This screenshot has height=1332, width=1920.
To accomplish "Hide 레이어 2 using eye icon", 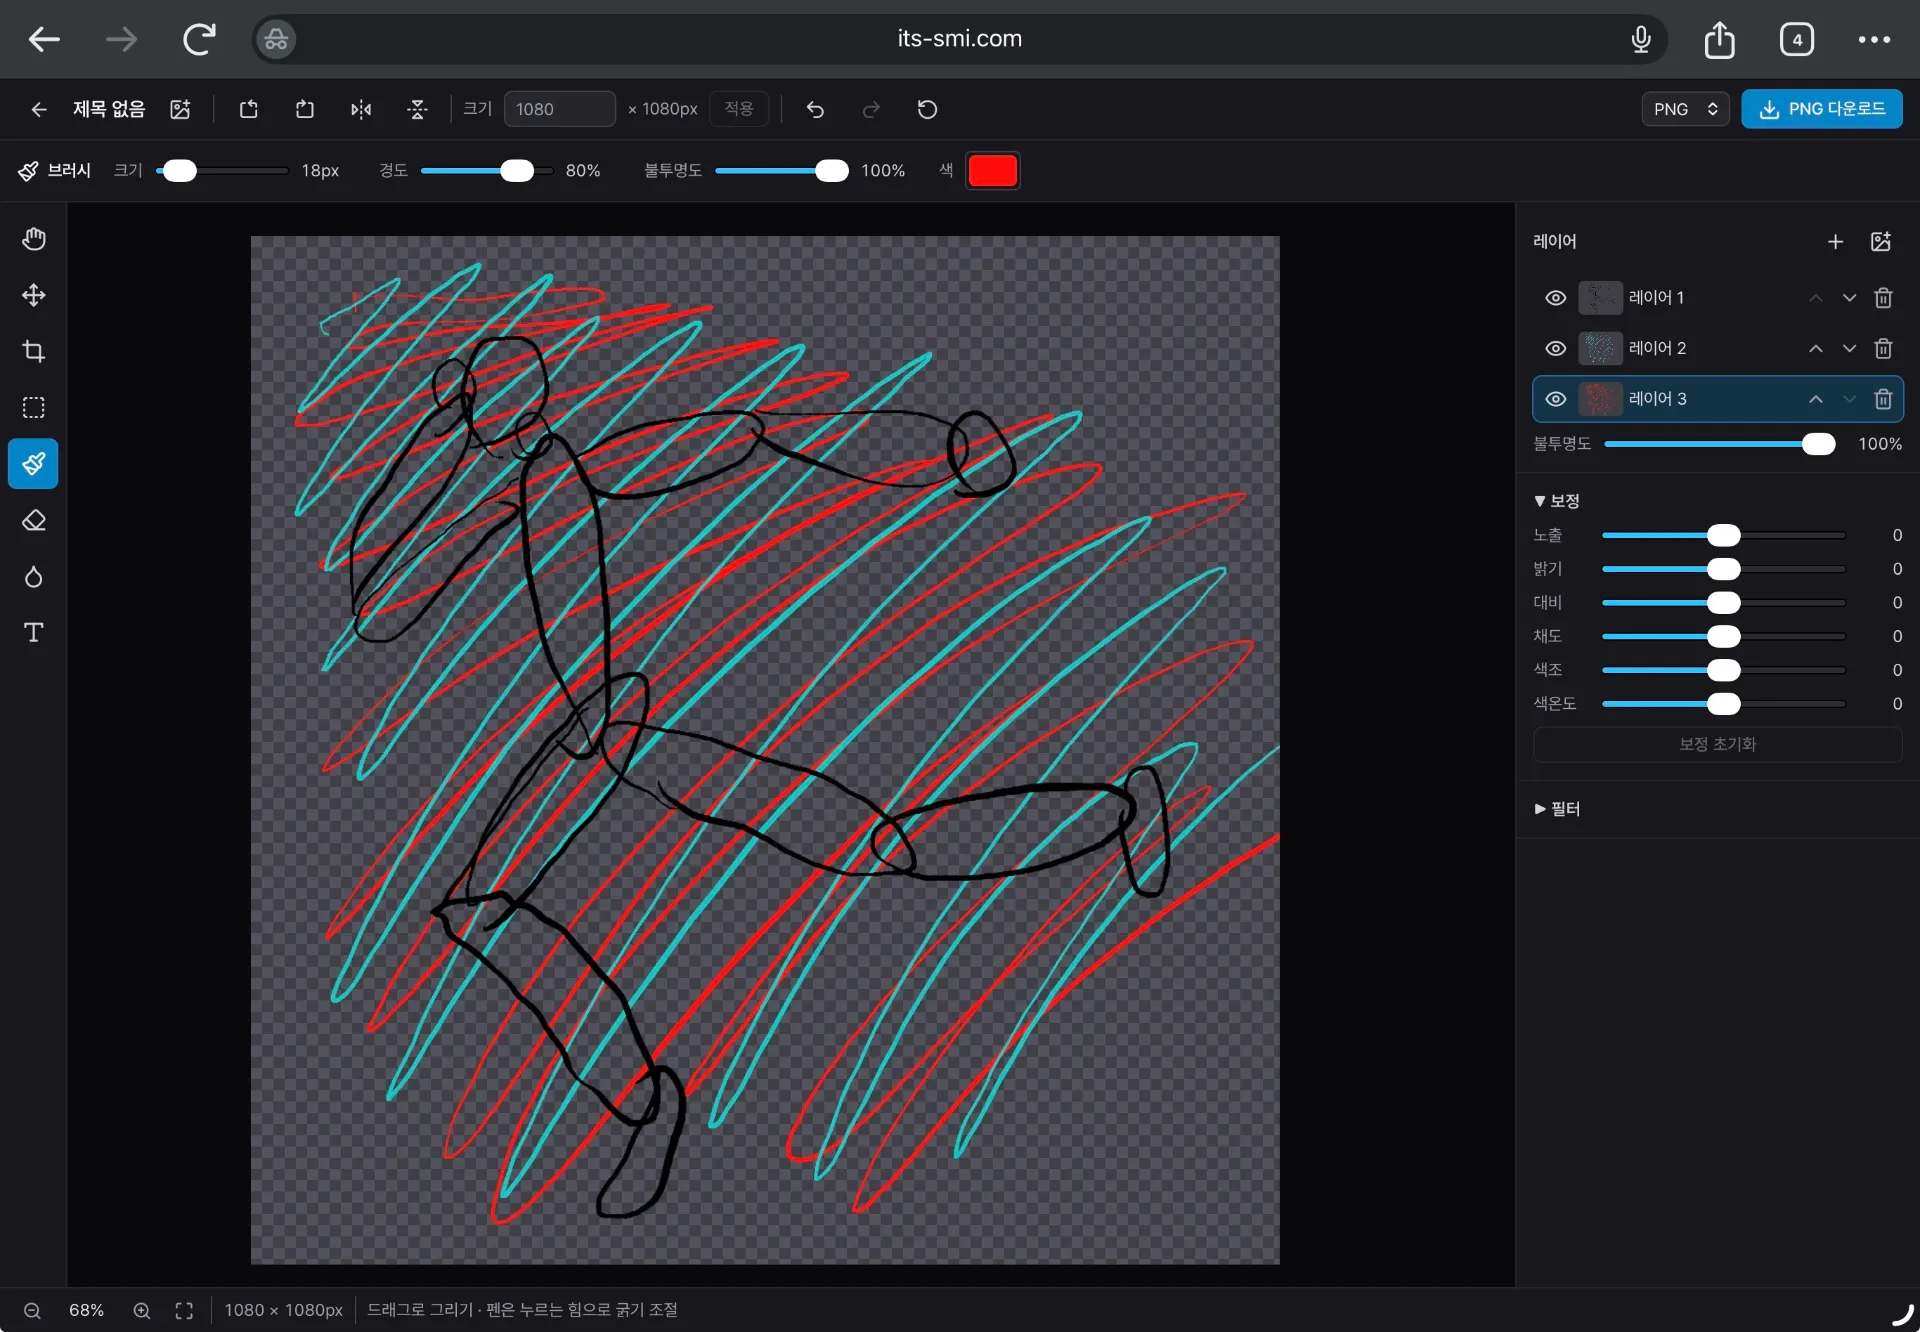I will 1555,348.
